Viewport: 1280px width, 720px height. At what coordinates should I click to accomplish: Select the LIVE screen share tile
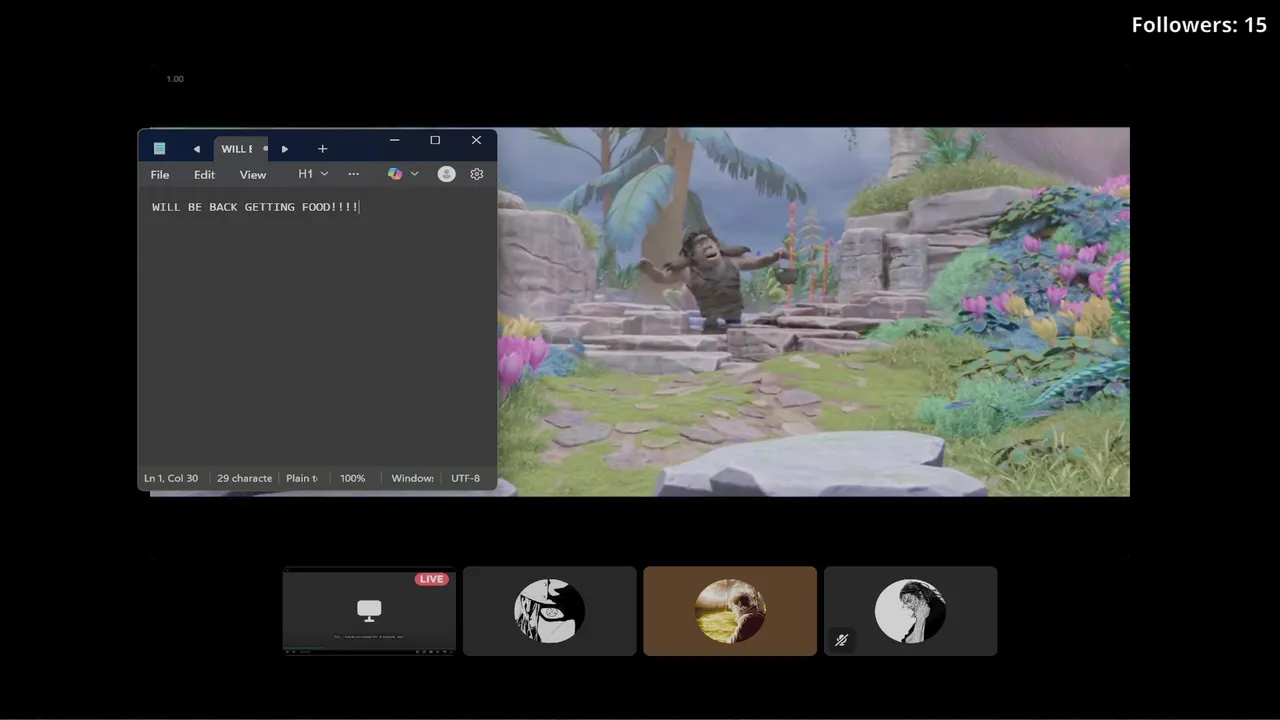coord(369,611)
